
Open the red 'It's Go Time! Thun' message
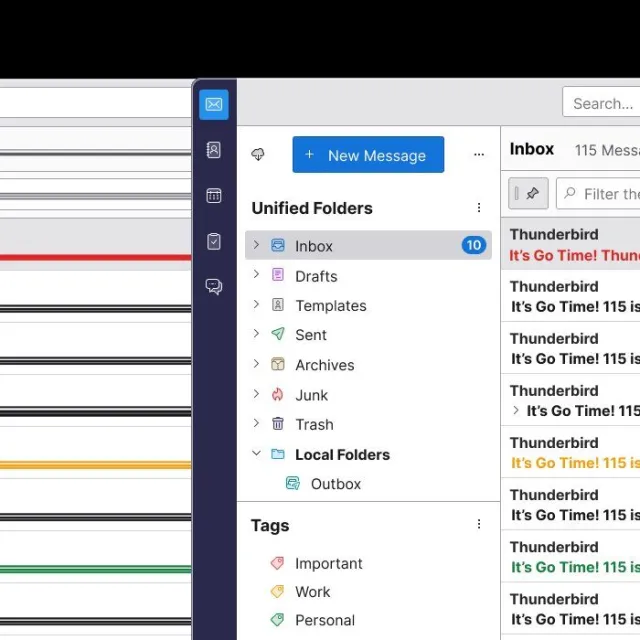coord(570,244)
